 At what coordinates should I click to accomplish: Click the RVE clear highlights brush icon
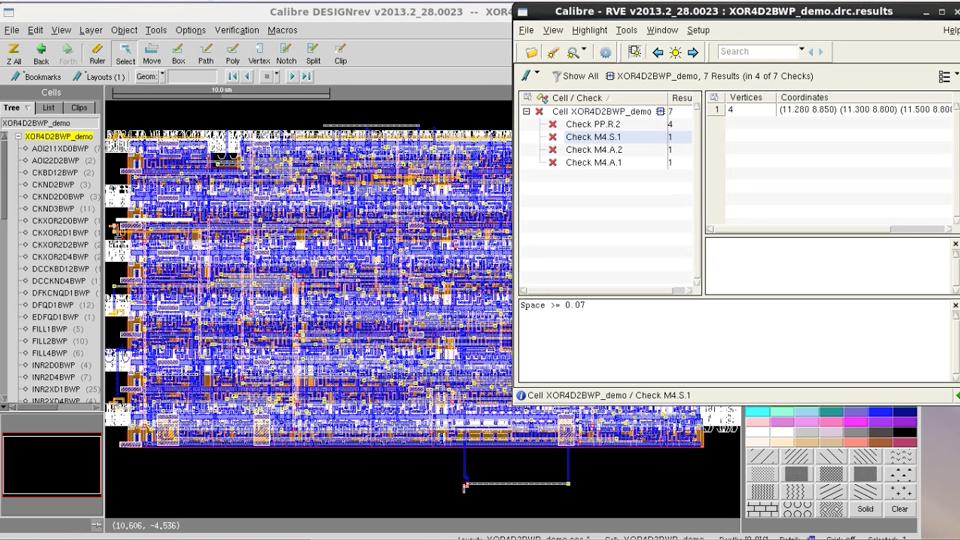coord(553,53)
